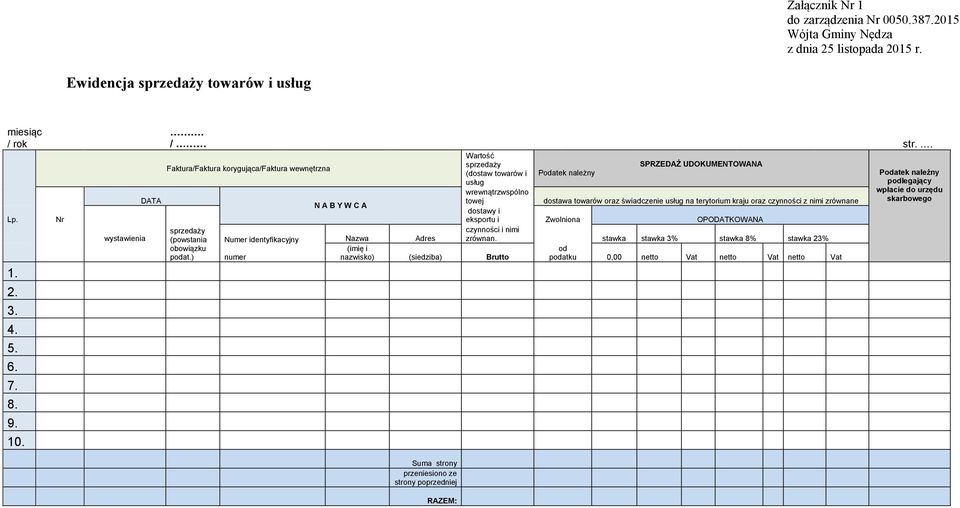Click the 'SPRZEDAŻ UDOKUMENTOWANA' header
Image resolution: width=960 pixels, height=508 pixels.
point(701,164)
